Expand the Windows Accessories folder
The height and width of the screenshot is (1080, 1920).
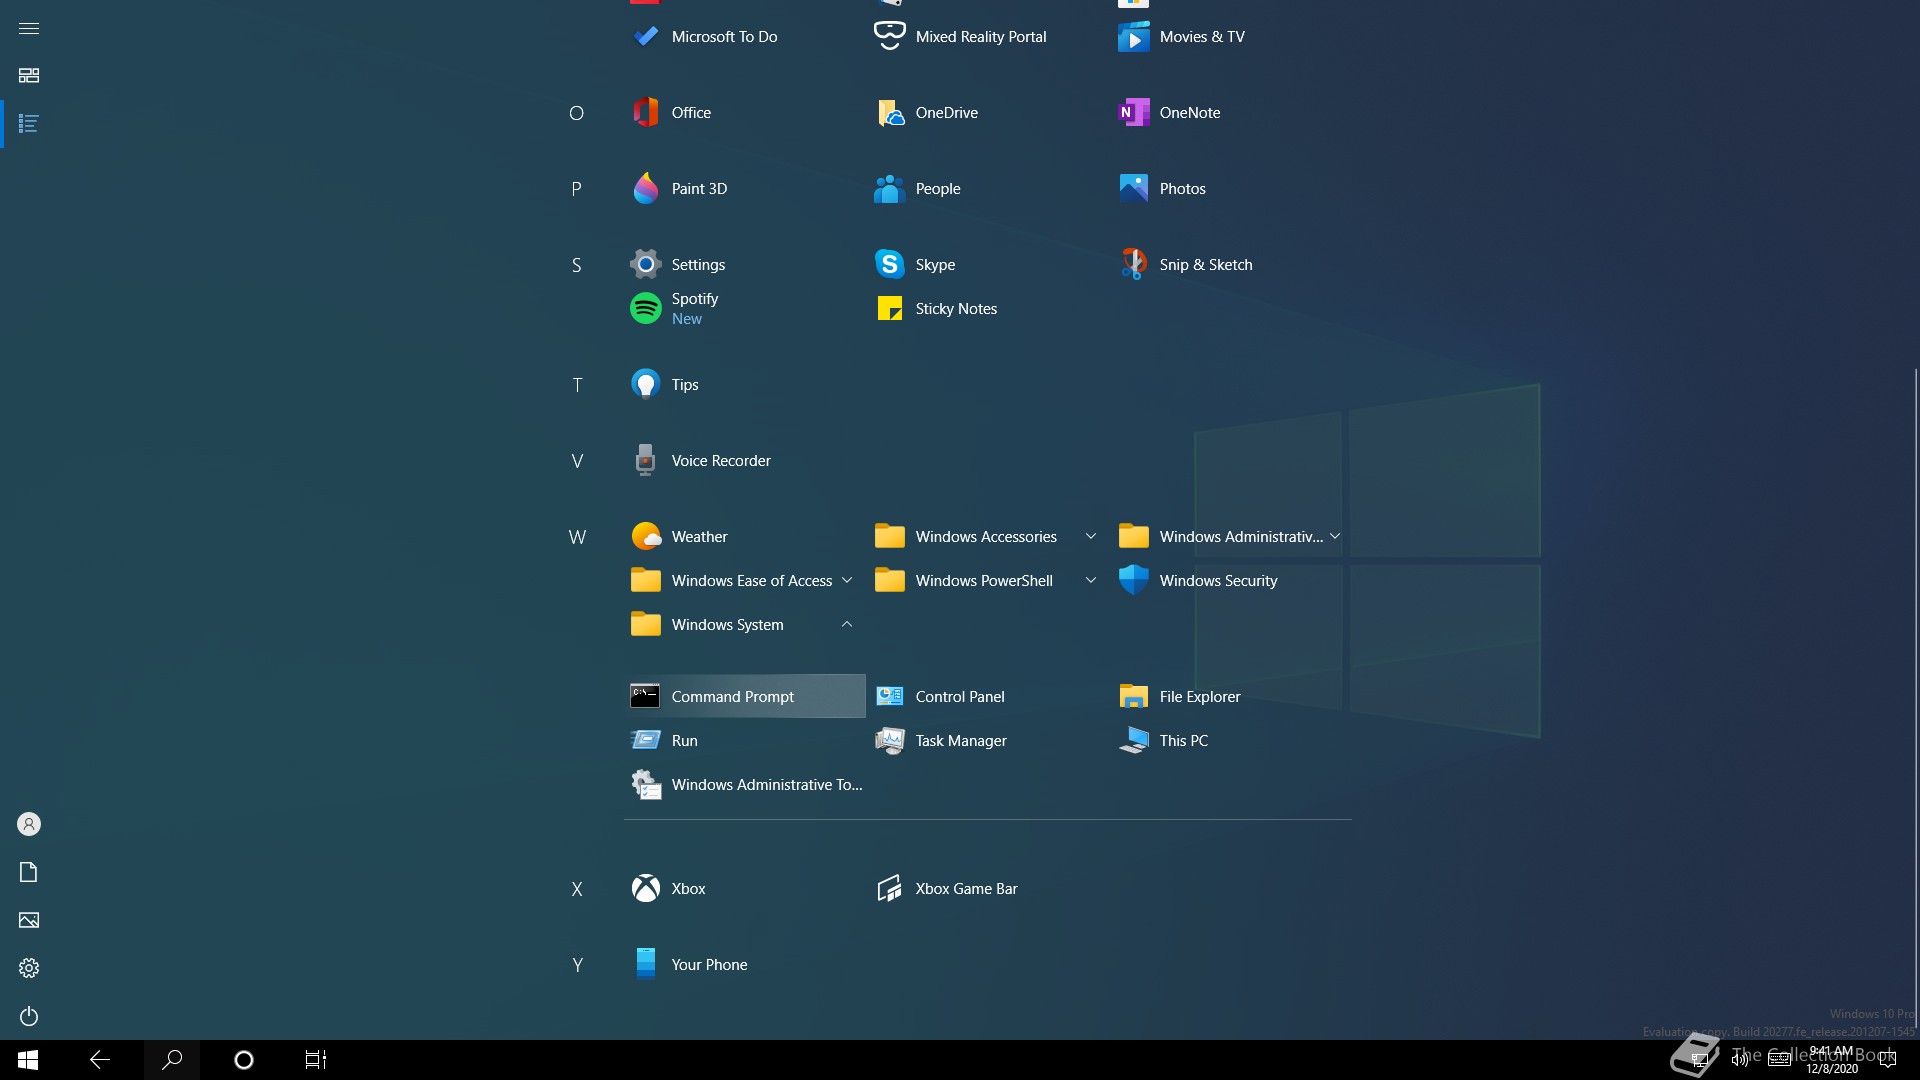(988, 537)
